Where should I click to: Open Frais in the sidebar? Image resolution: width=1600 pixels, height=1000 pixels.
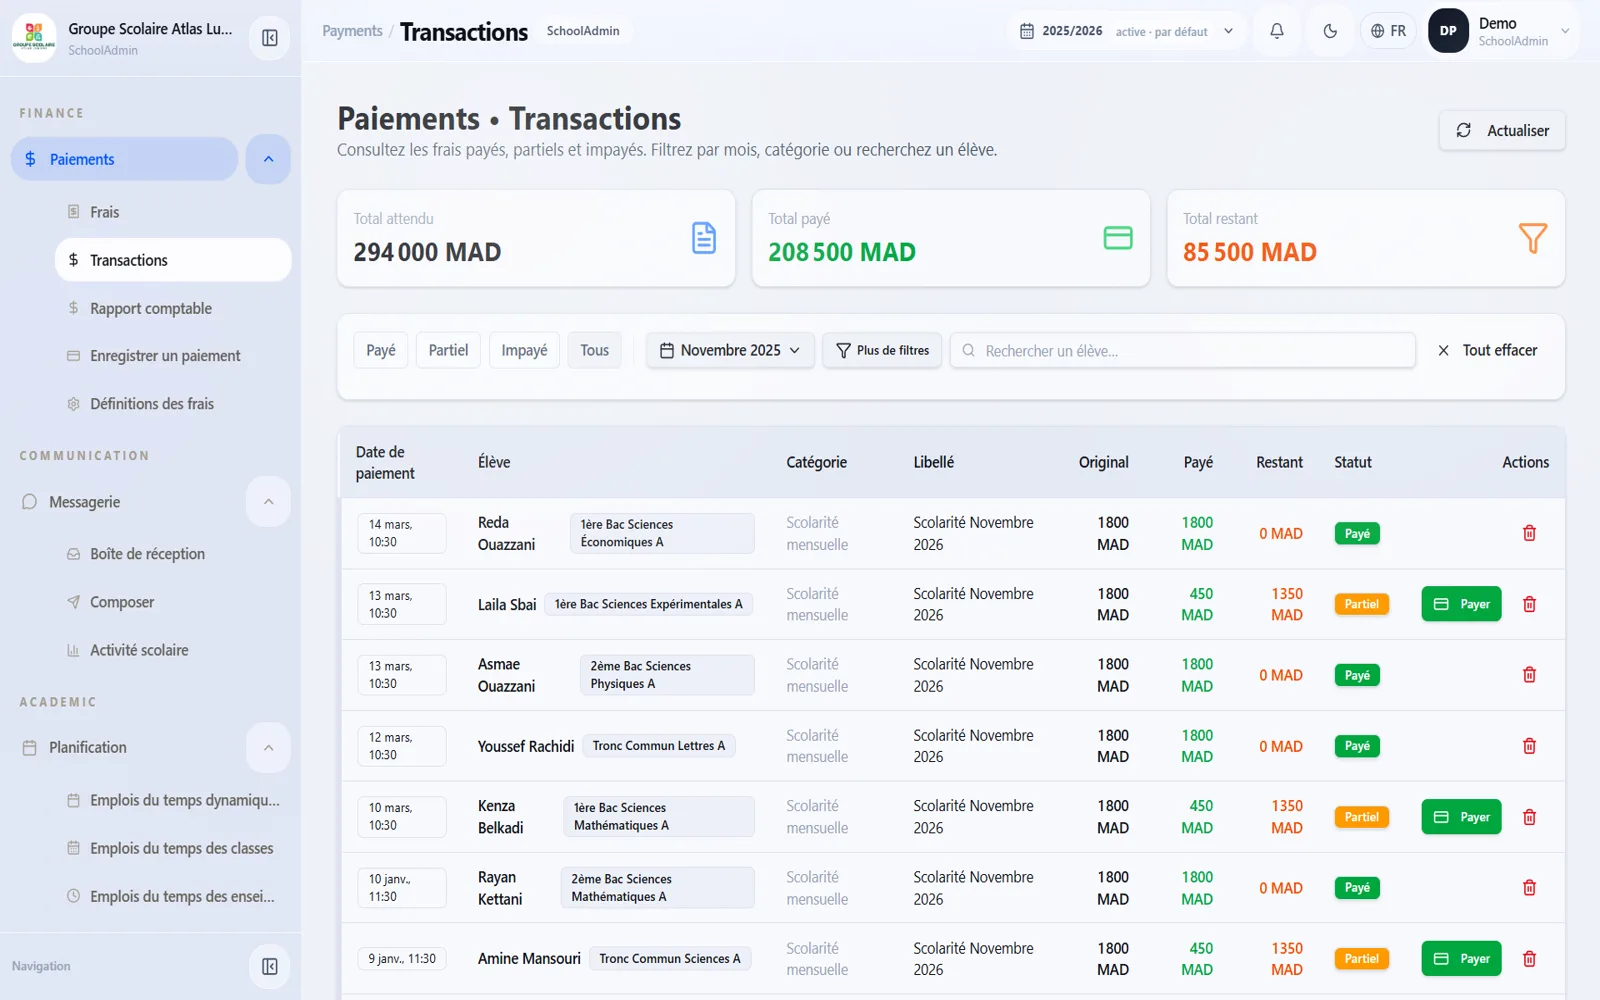[173, 212]
